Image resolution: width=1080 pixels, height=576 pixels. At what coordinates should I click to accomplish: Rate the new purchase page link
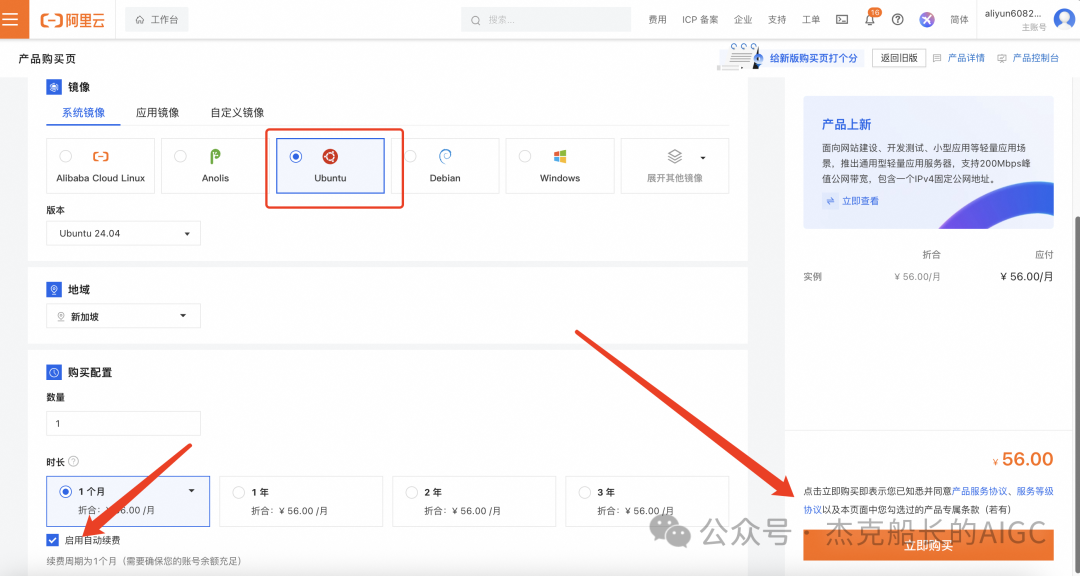[813, 59]
